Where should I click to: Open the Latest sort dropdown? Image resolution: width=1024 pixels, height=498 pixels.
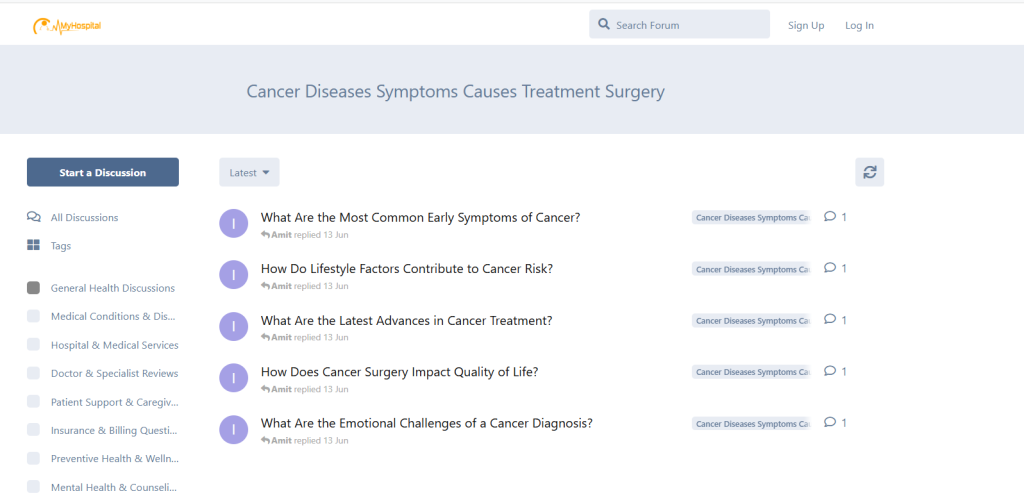249,173
